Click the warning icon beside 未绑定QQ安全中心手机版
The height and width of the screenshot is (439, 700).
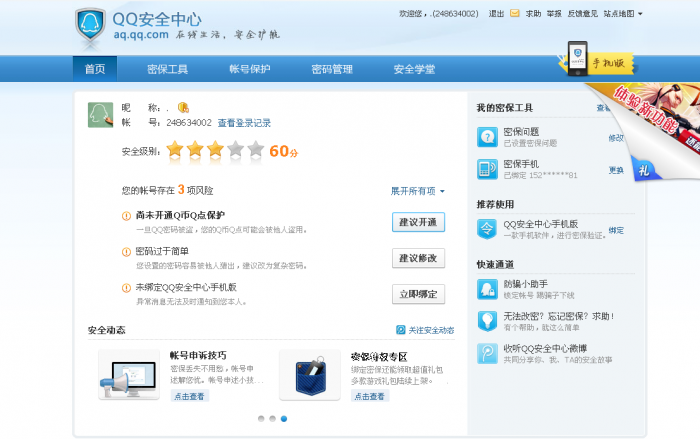[126, 288]
